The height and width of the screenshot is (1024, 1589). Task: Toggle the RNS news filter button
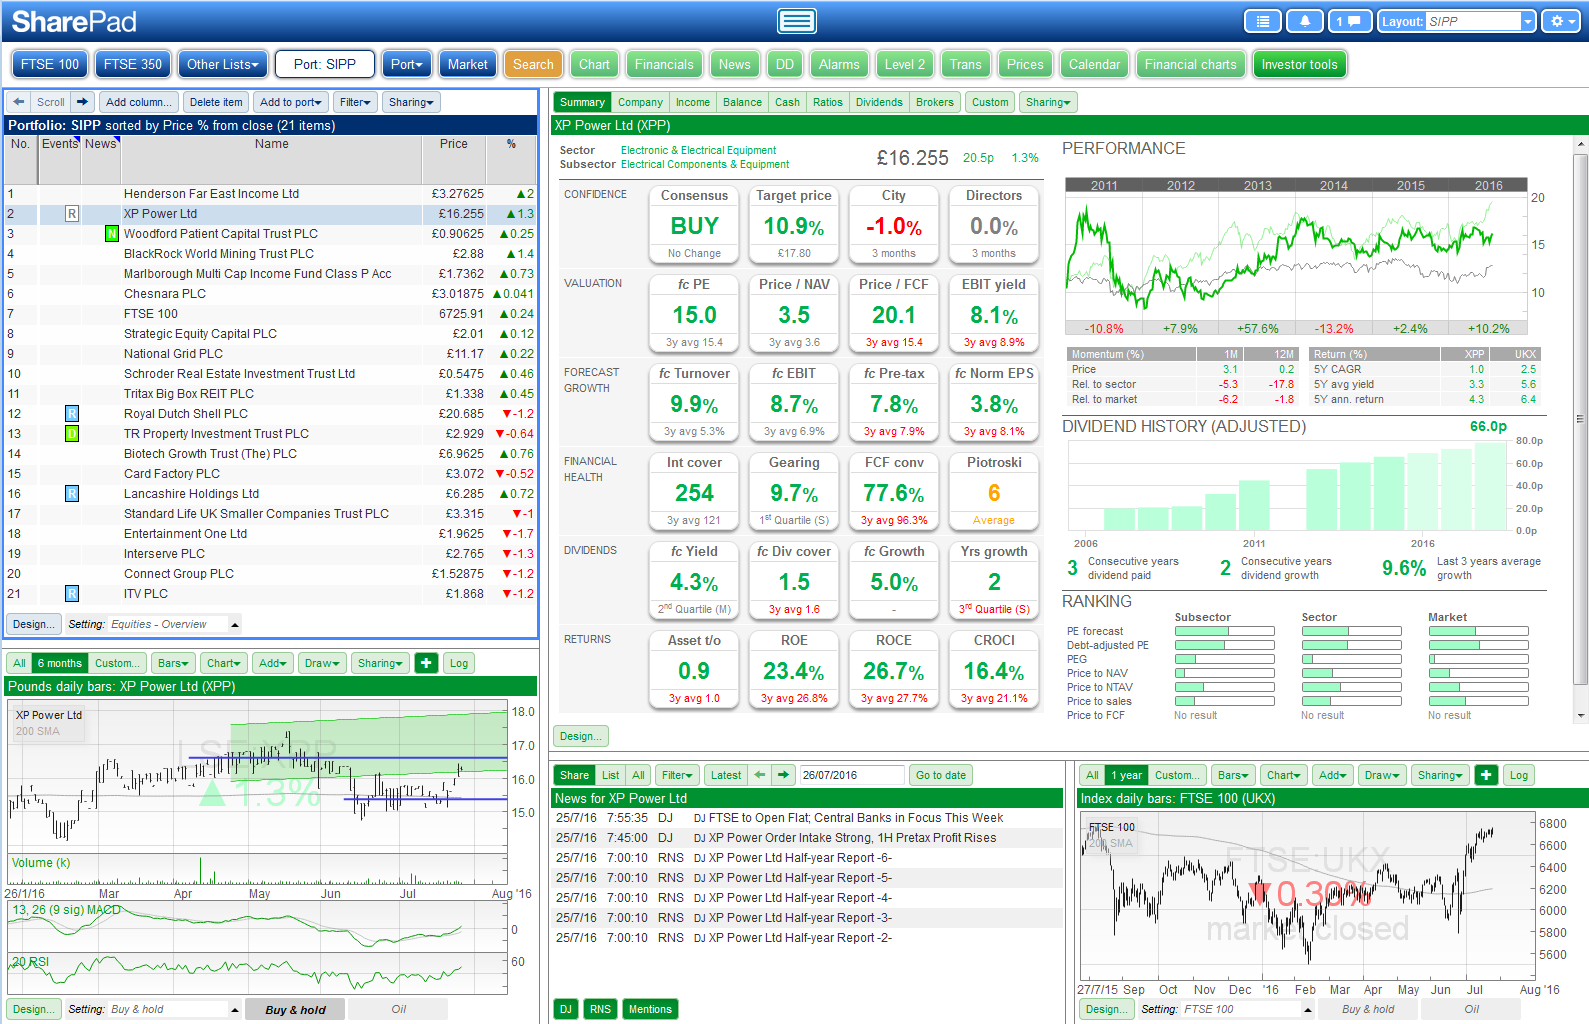coord(600,1009)
